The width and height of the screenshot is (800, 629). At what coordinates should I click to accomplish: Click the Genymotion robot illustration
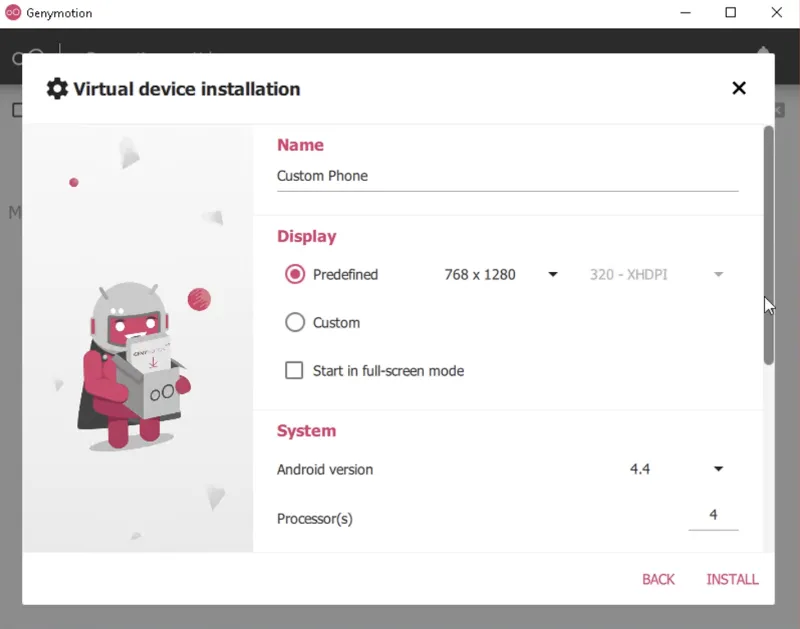pyautogui.click(x=134, y=366)
